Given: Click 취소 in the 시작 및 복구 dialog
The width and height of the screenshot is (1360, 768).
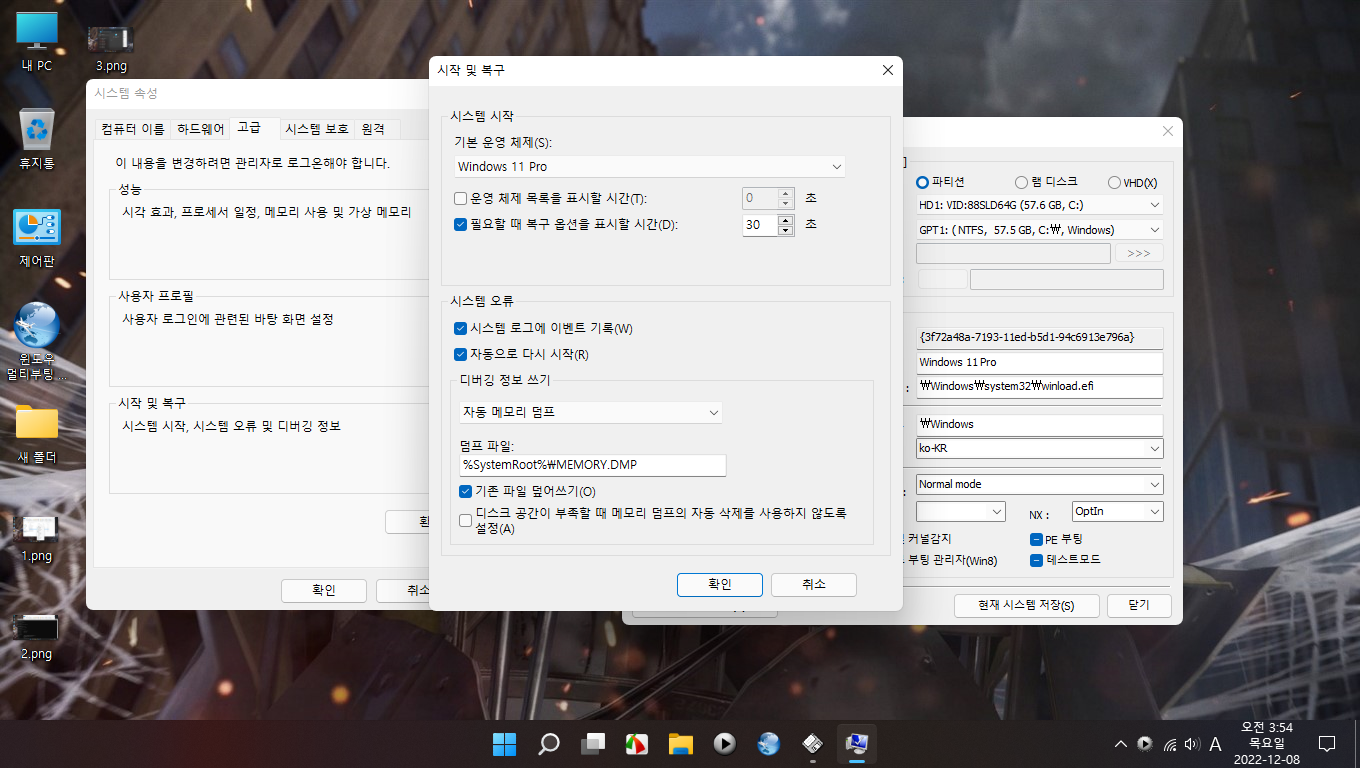Looking at the screenshot, I should 814,585.
